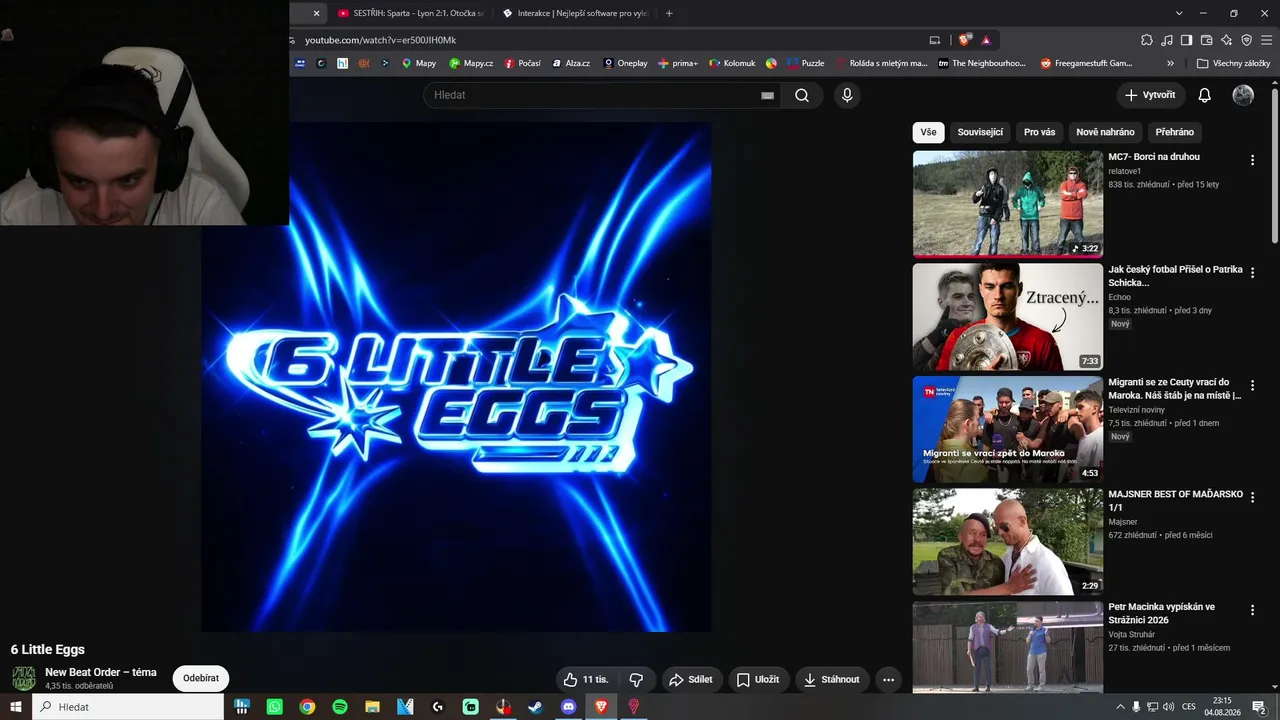
Task: Open the Mapy.cz bookmark
Action: coord(471,63)
